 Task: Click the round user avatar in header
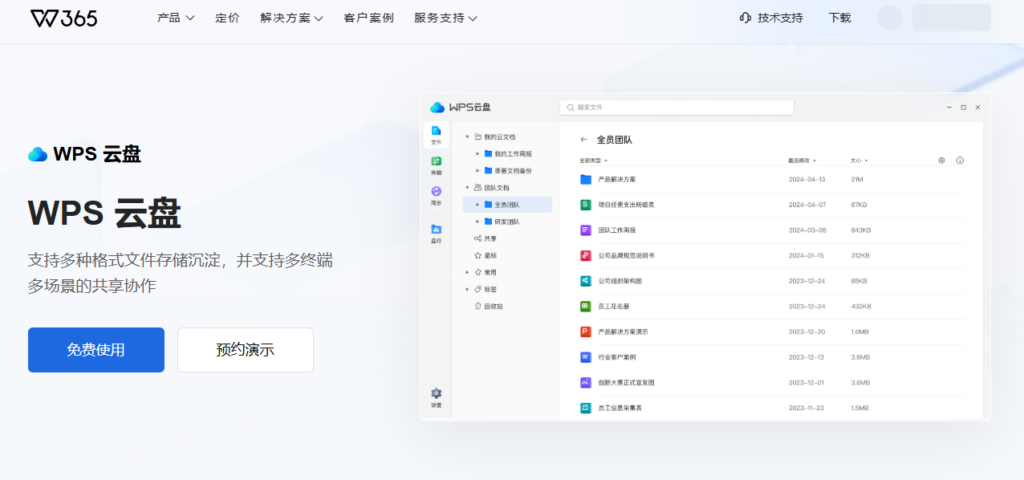(x=889, y=18)
